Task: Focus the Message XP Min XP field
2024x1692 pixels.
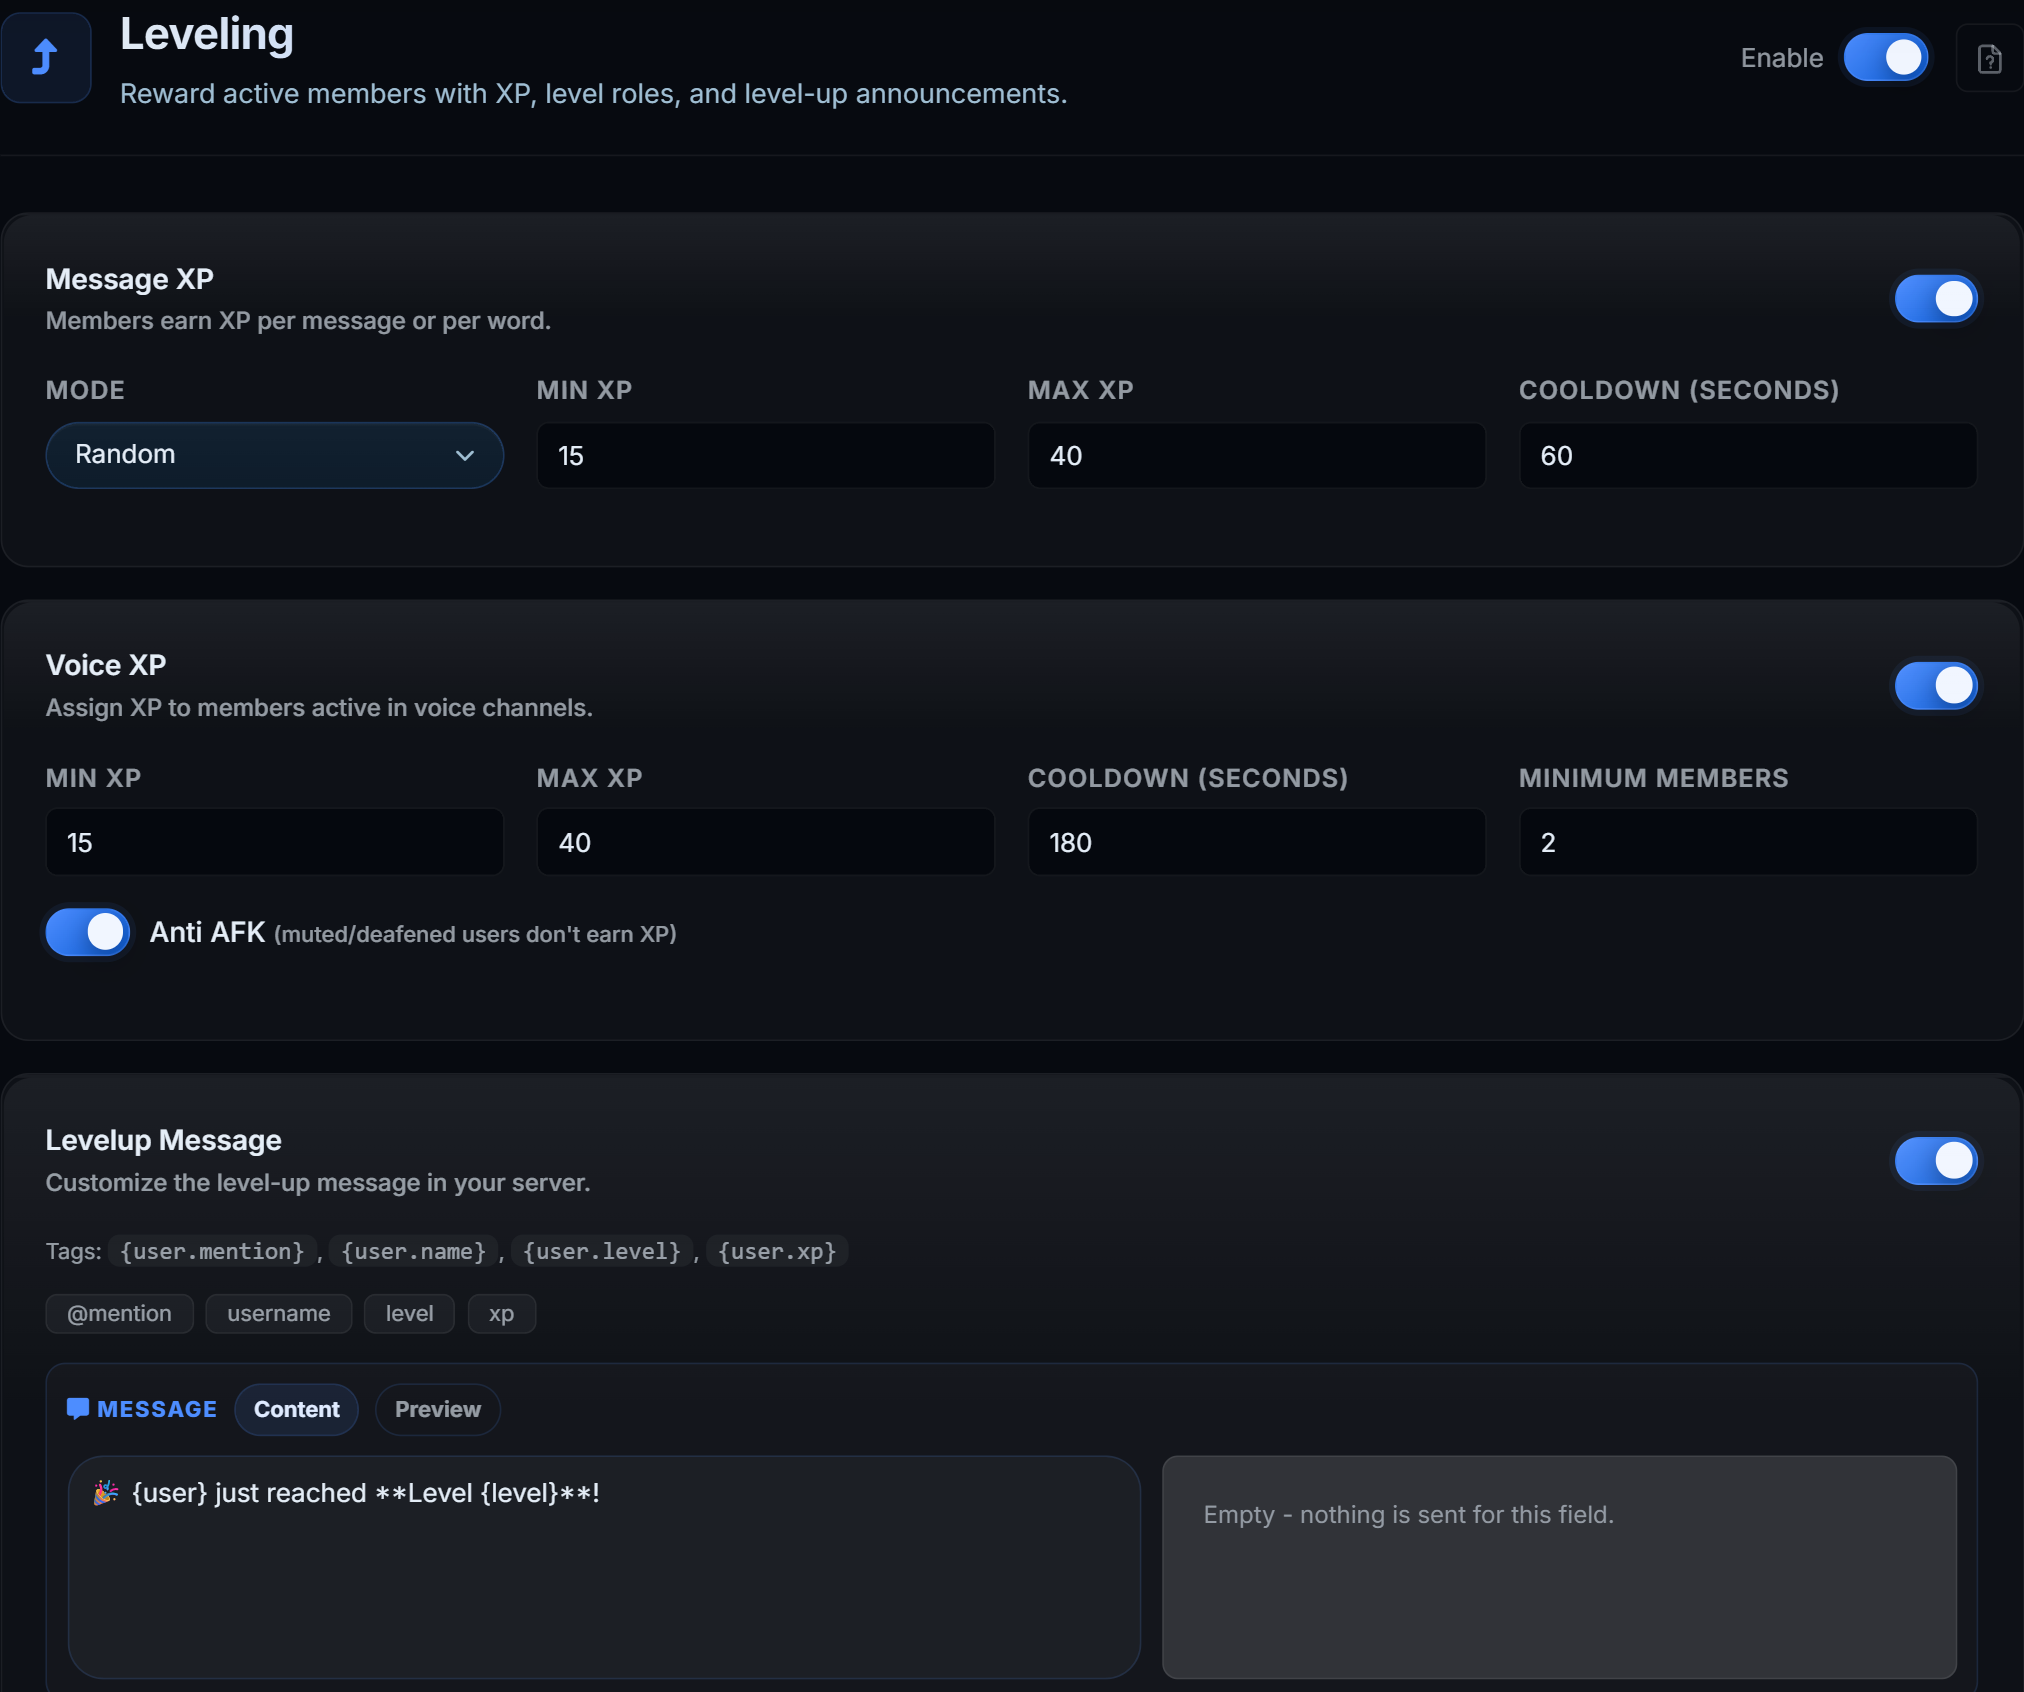Action: pos(766,456)
